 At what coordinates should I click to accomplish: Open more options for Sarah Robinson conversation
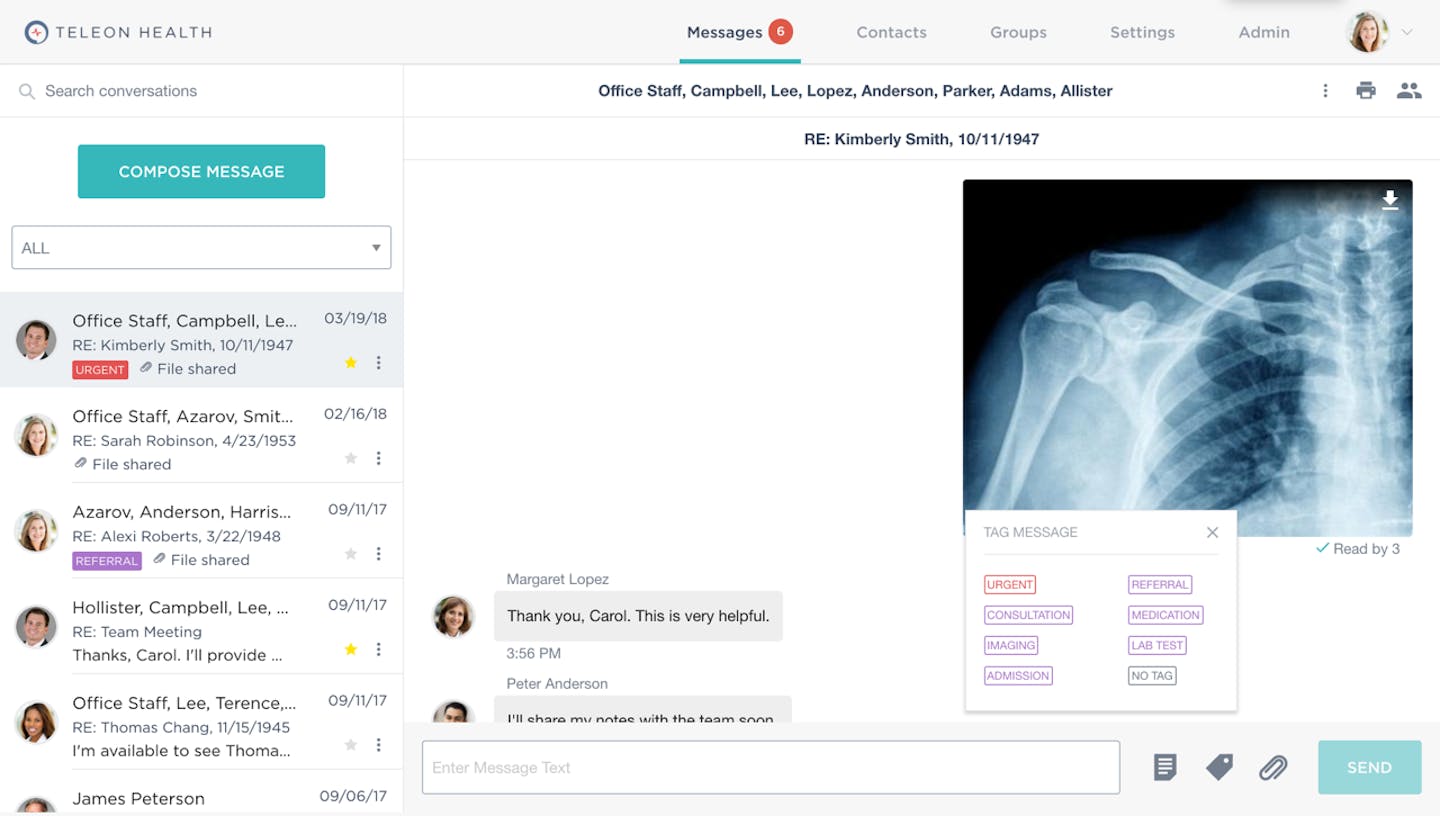tap(379, 458)
